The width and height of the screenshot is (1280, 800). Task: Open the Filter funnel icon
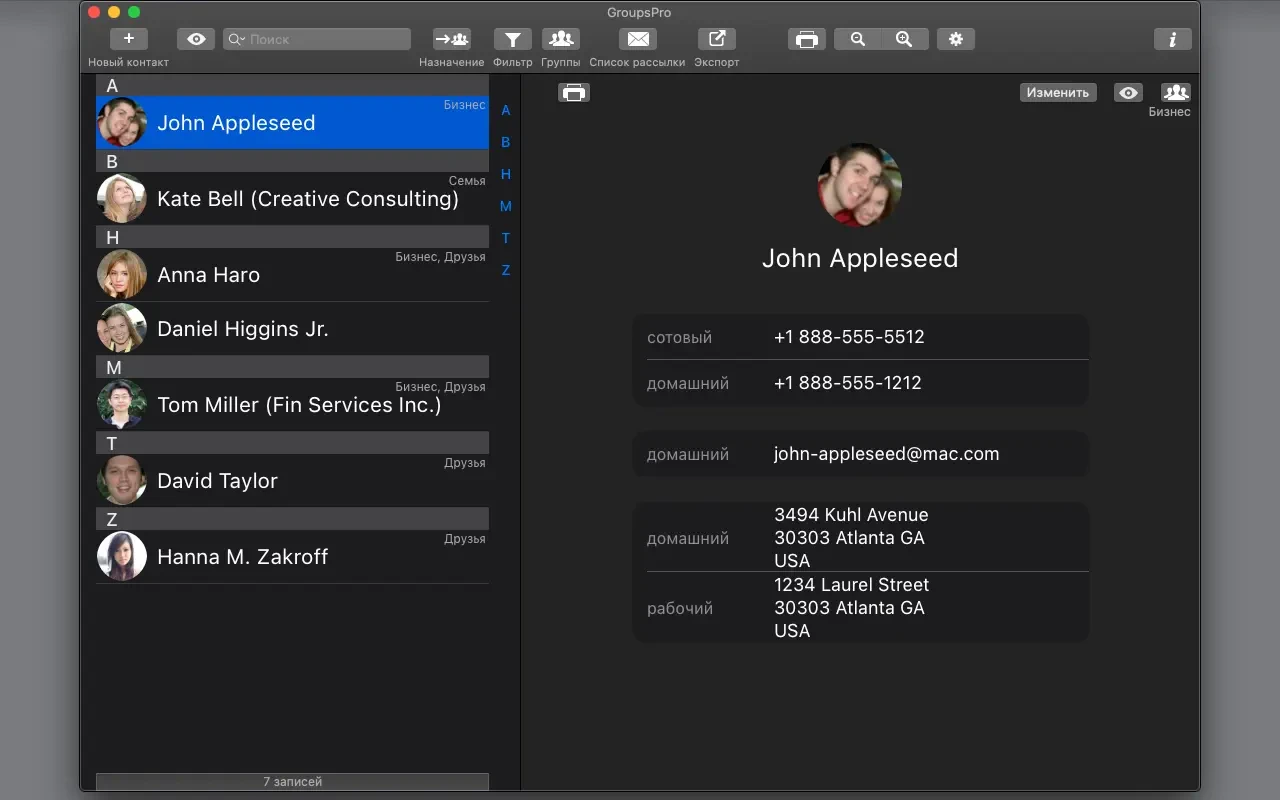512,39
